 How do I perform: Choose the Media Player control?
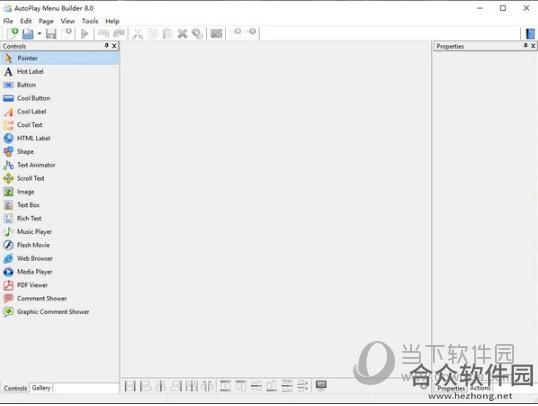click(x=60, y=272)
